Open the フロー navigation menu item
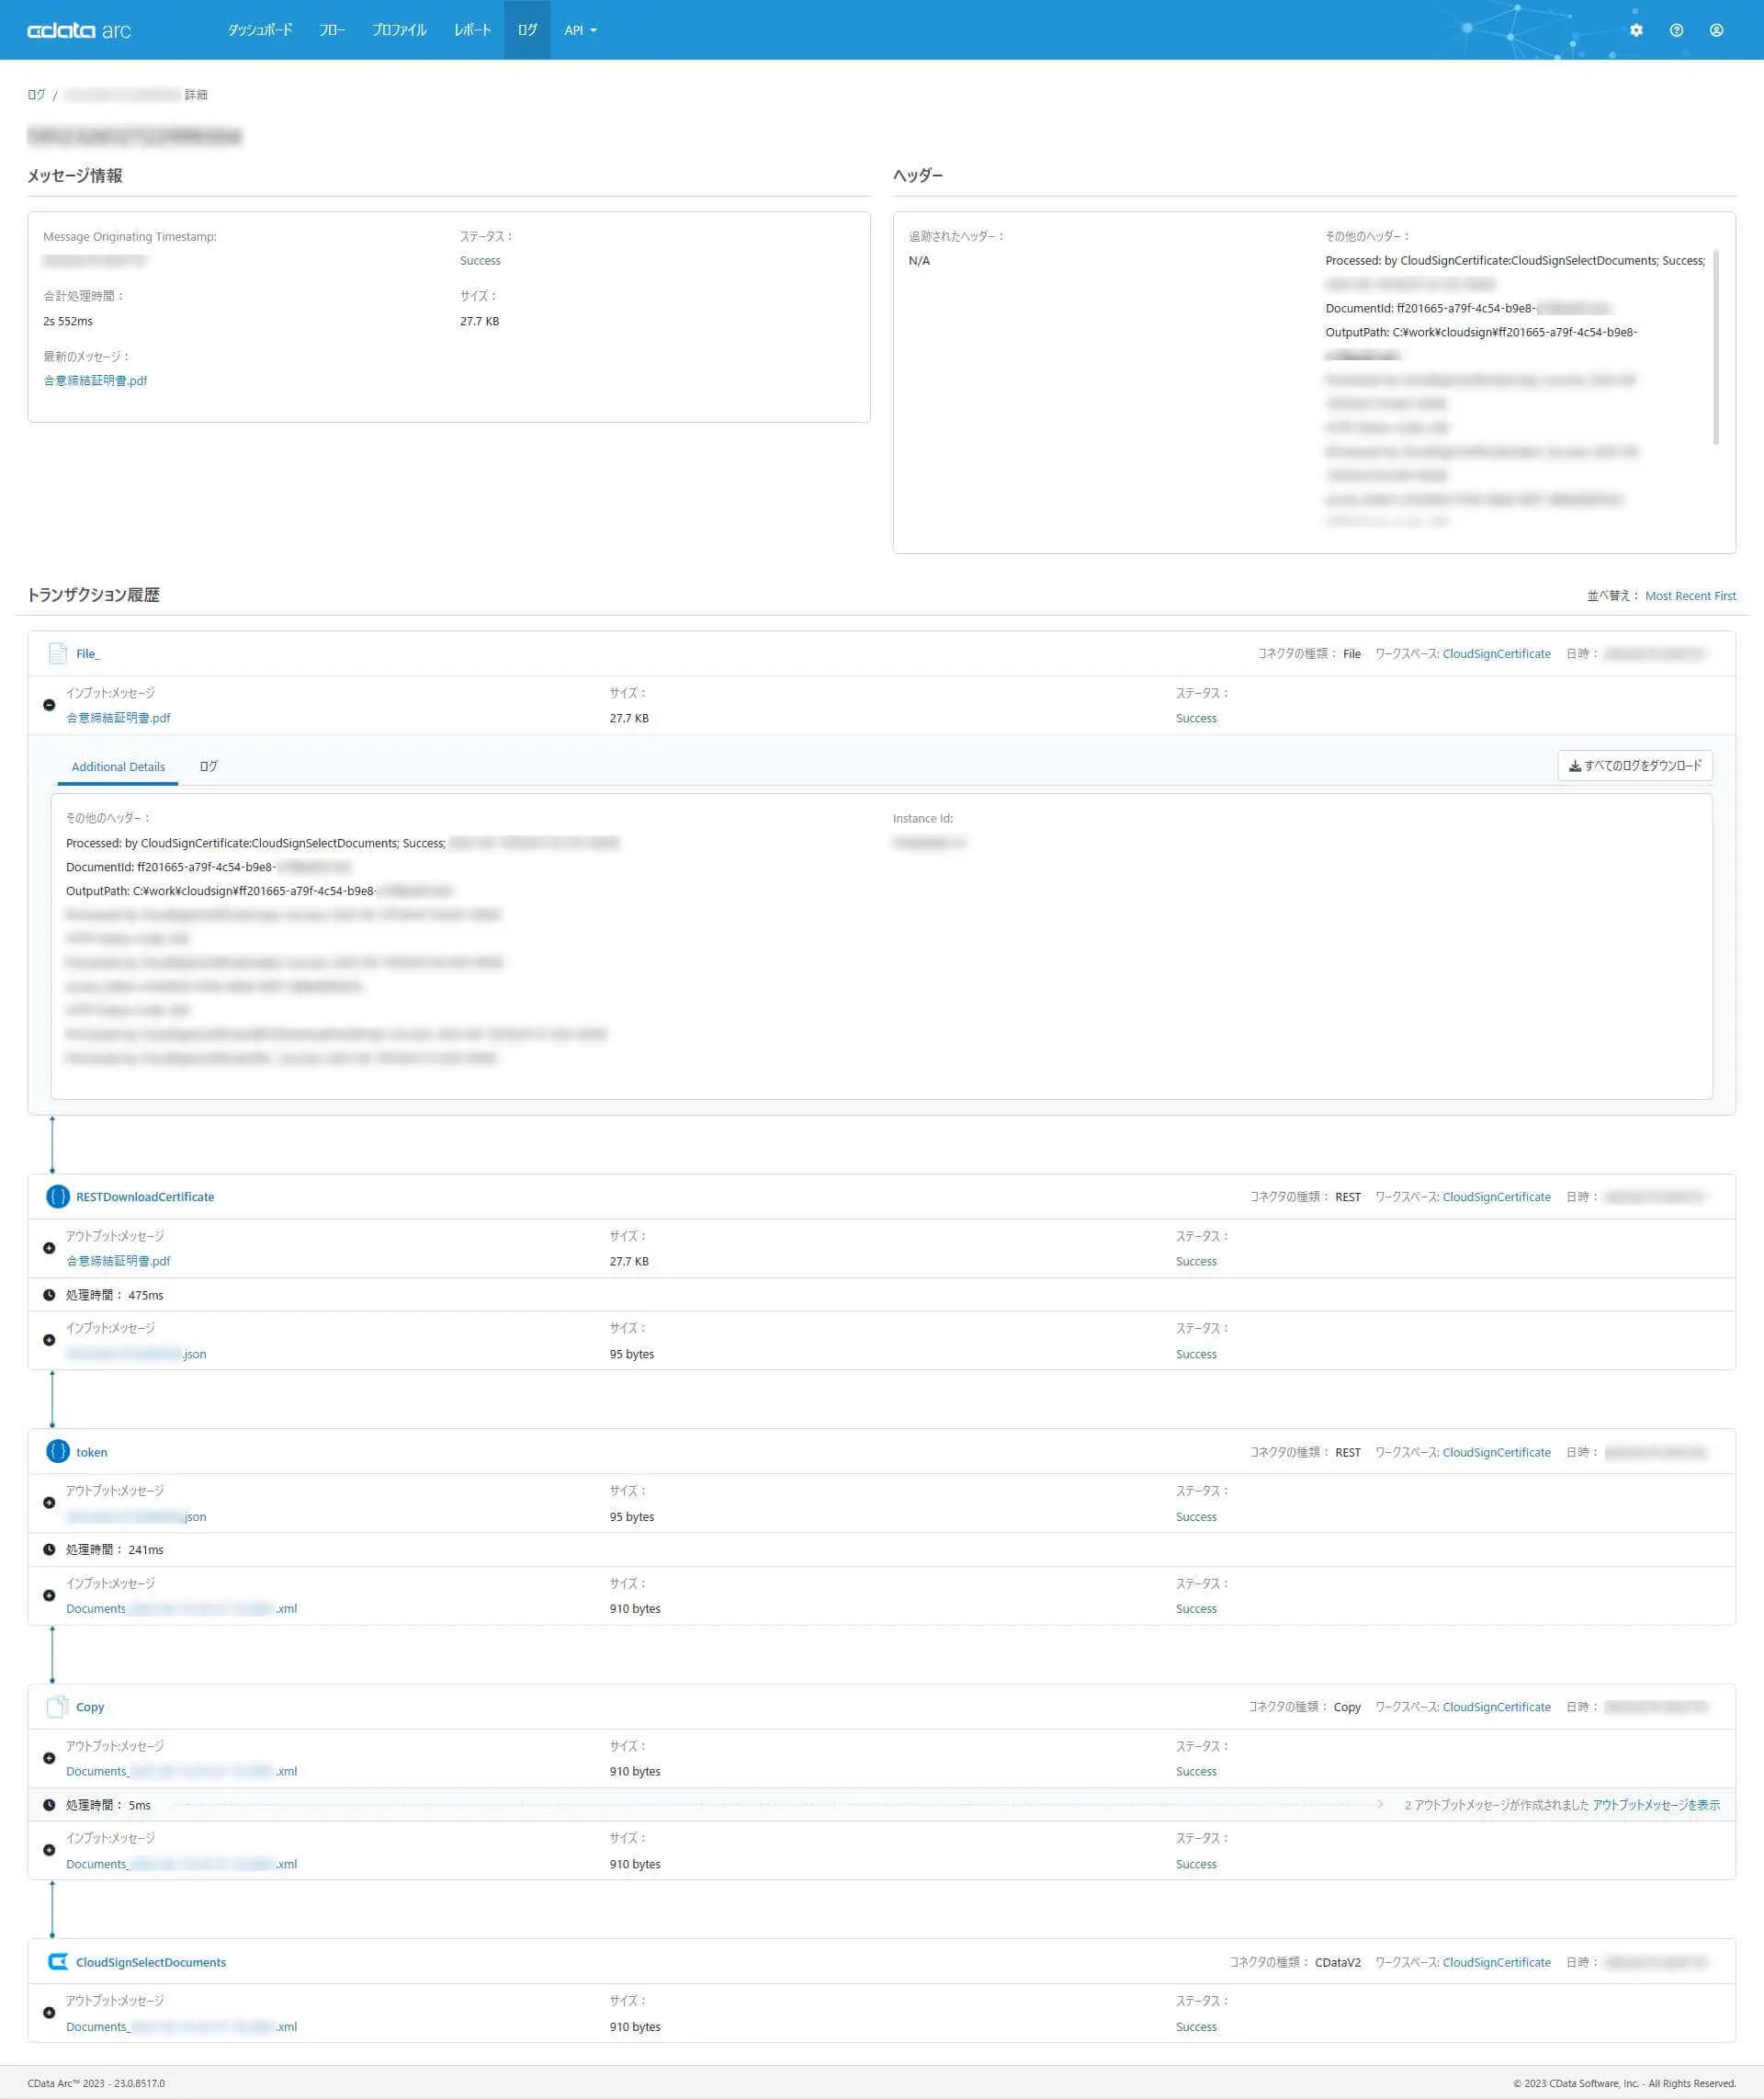Image resolution: width=1764 pixels, height=2099 pixels. pyautogui.click(x=332, y=30)
